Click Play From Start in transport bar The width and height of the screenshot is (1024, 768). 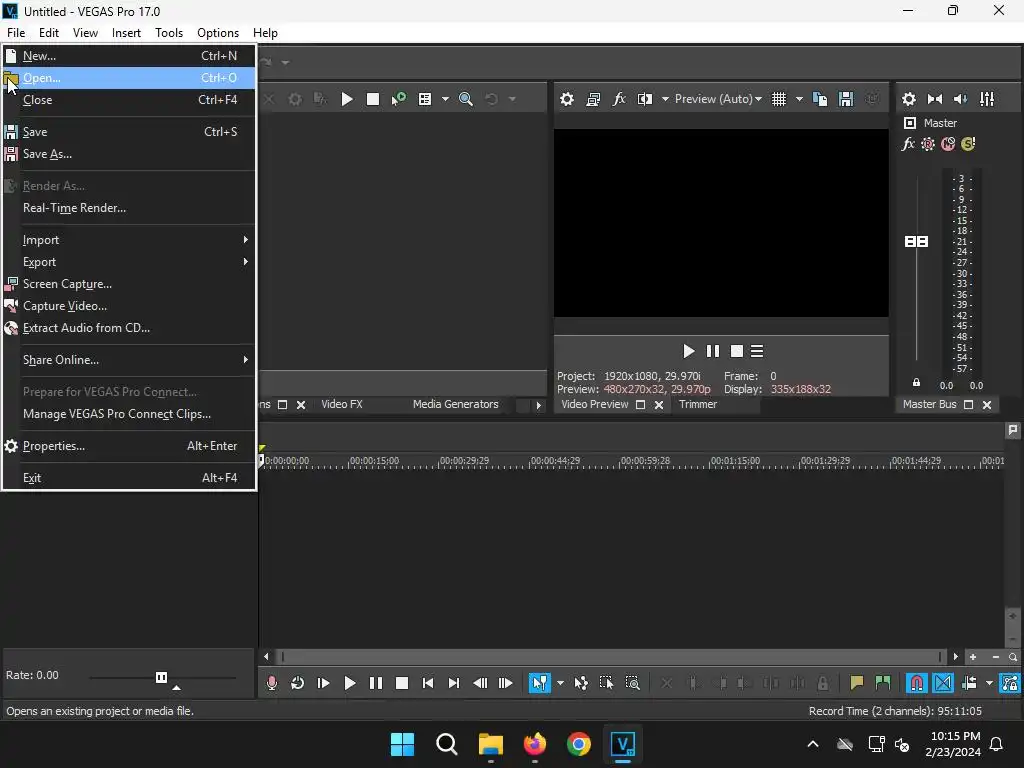323,683
